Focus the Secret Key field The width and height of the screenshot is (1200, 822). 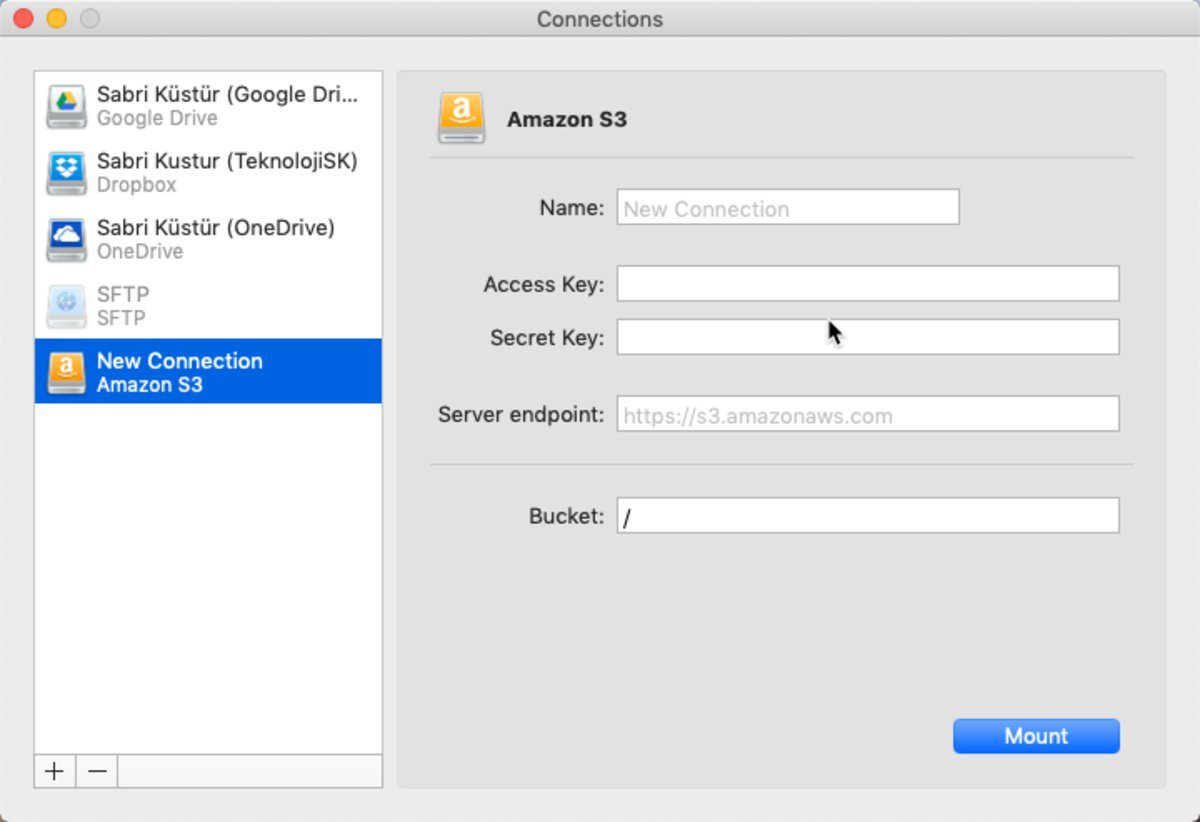pos(868,336)
